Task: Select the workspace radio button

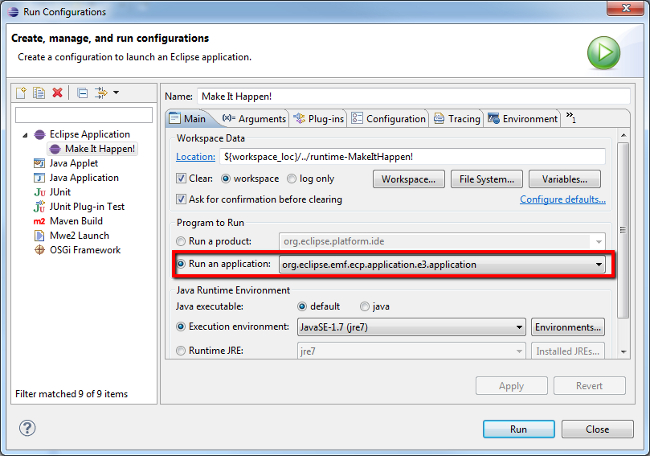Action: (226, 179)
